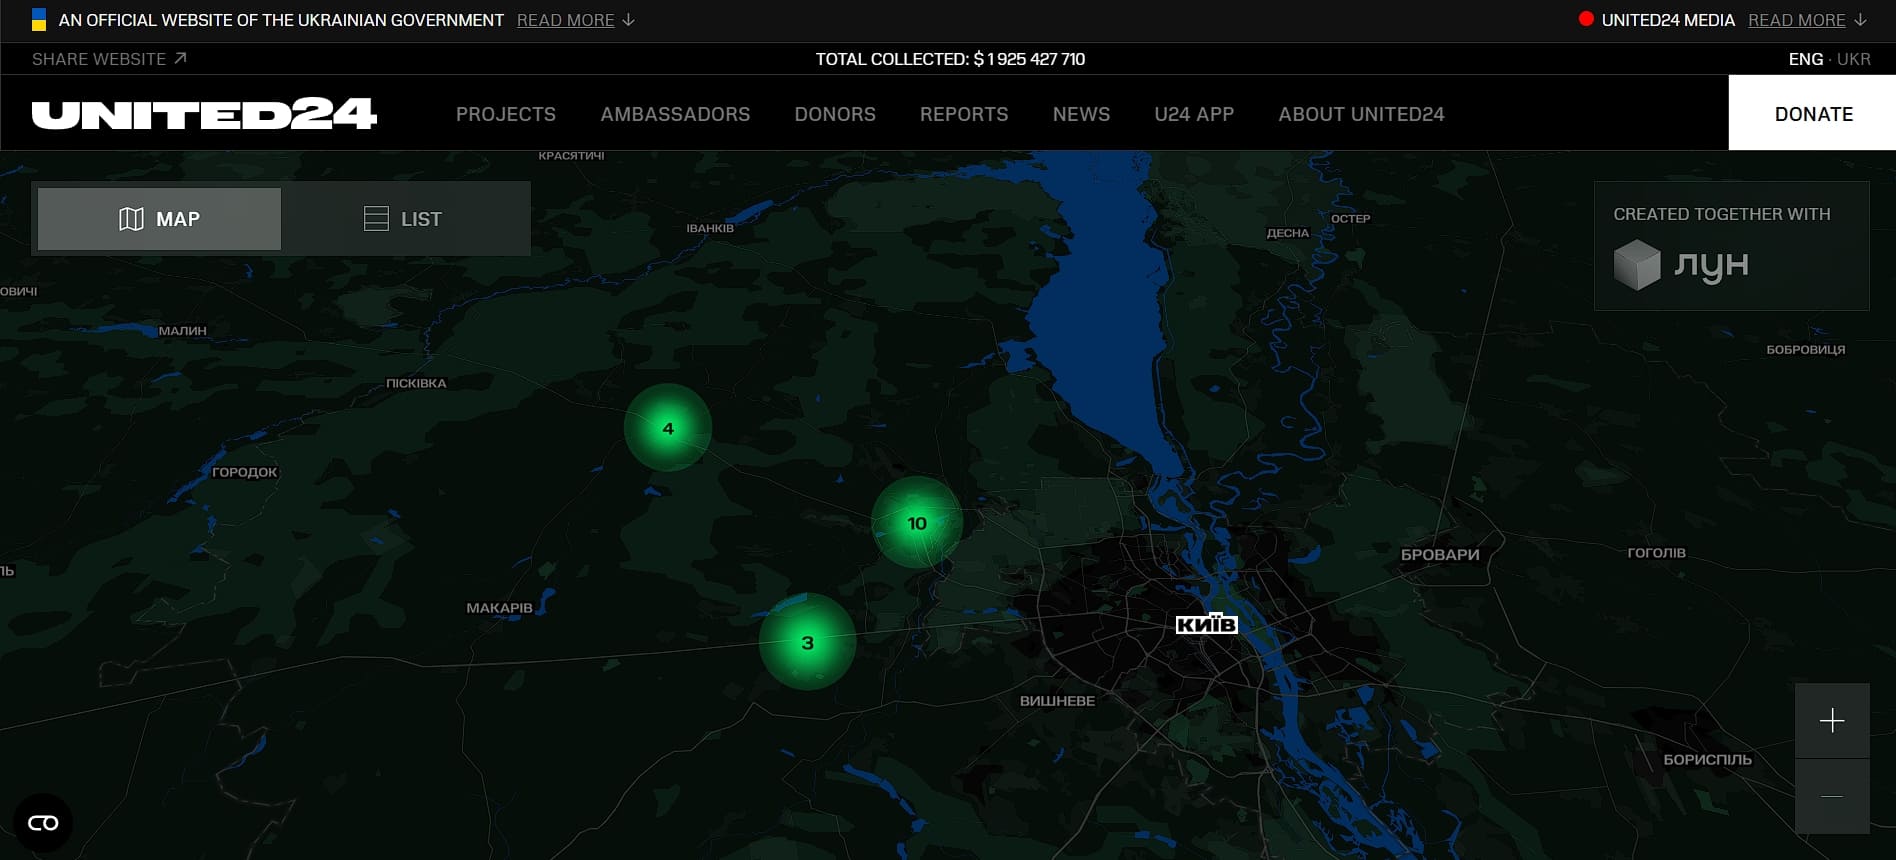Expand Read More next to UNITED24 Media
The height and width of the screenshot is (860, 1896).
coord(1806,20)
